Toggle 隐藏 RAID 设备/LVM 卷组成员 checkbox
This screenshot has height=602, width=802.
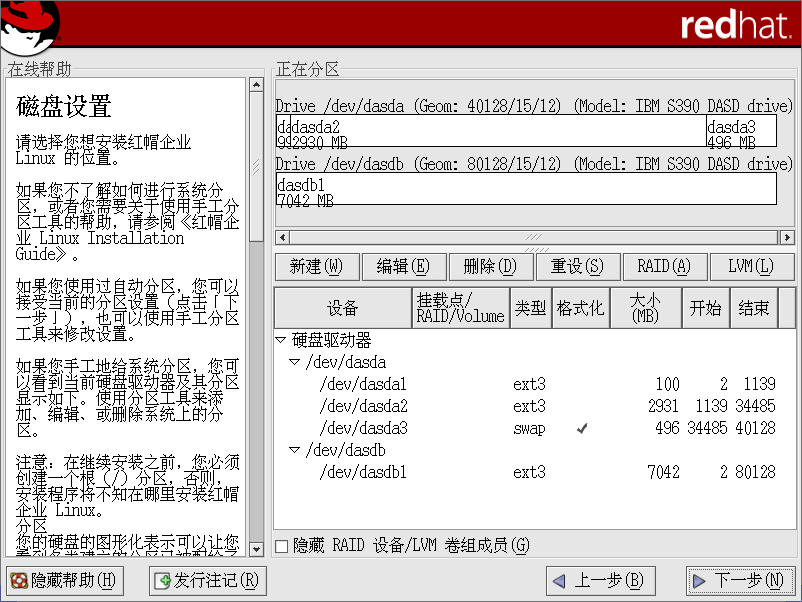(x=281, y=546)
